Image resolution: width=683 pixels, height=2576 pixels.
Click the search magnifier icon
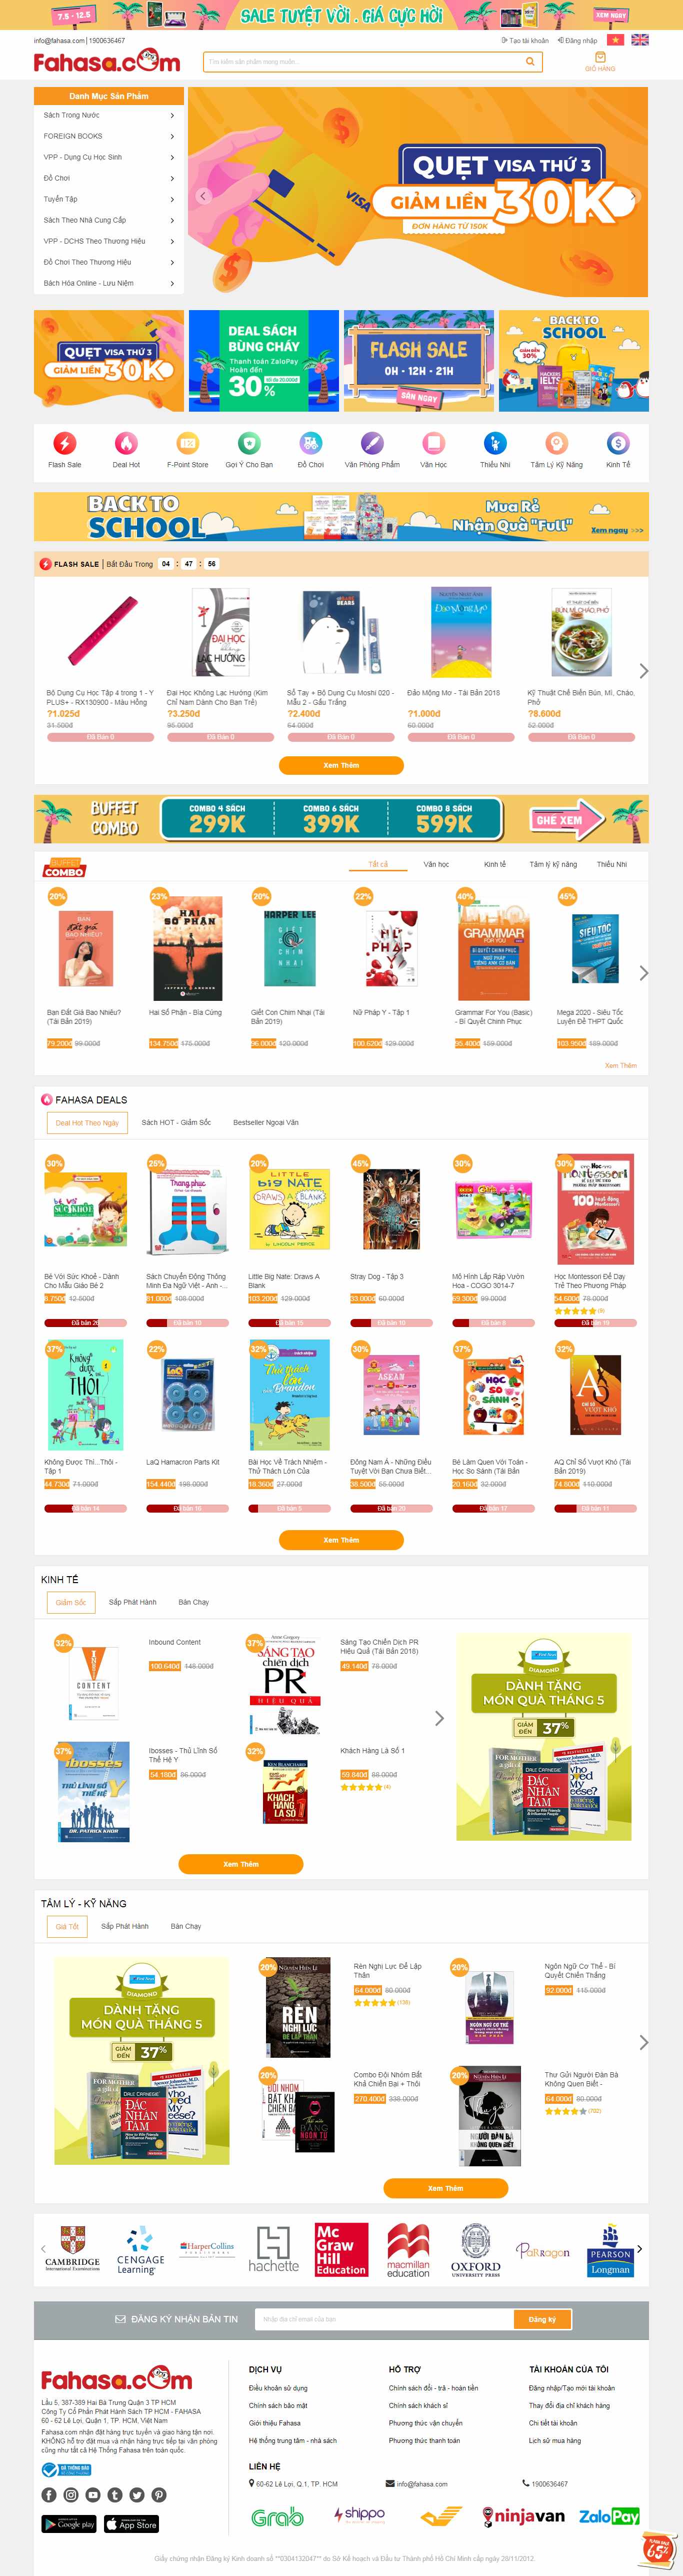coord(530,61)
